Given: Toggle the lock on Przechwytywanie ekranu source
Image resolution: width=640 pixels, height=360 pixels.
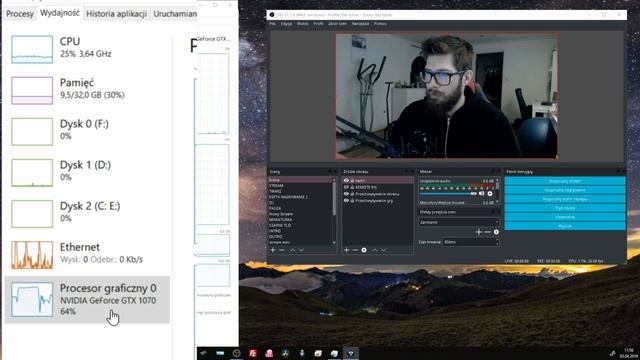Looking at the screenshot, I should (352, 194).
